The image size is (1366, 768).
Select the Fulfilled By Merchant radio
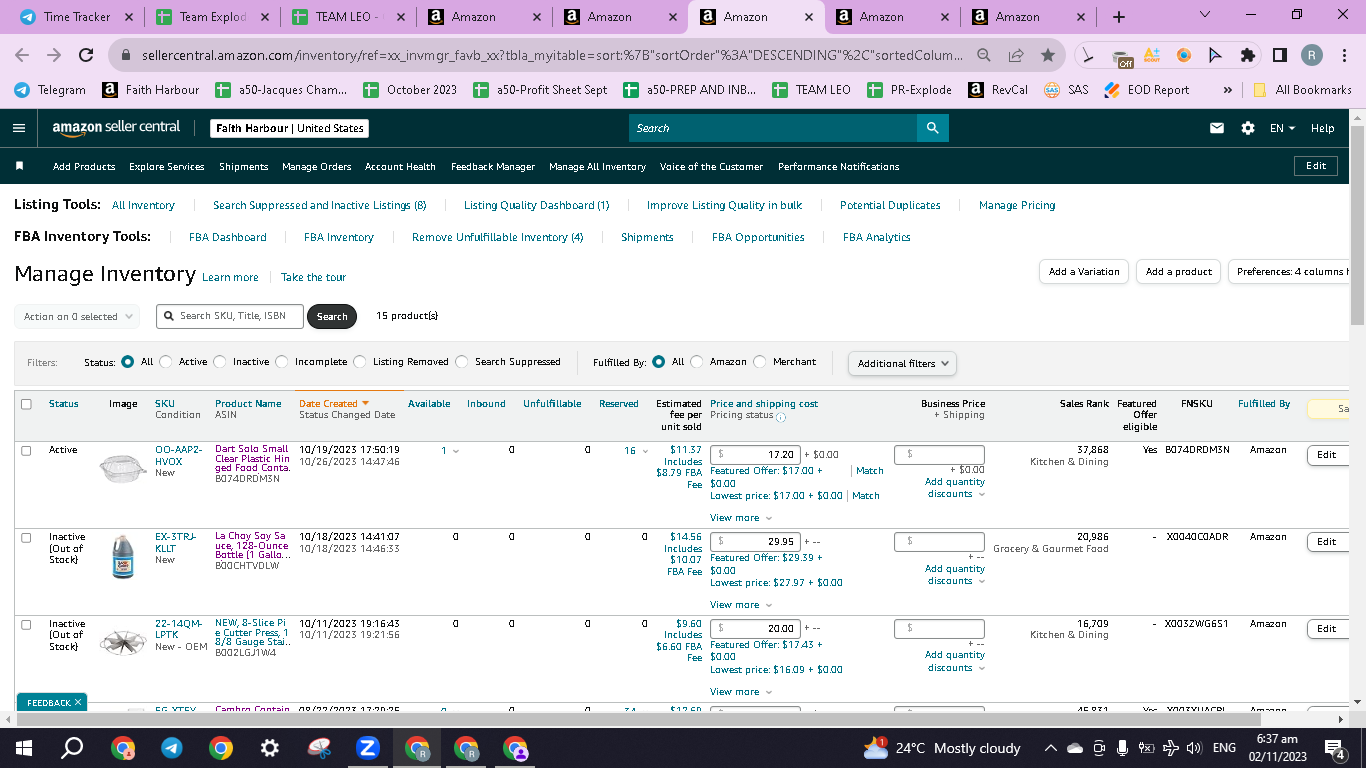pyautogui.click(x=760, y=362)
